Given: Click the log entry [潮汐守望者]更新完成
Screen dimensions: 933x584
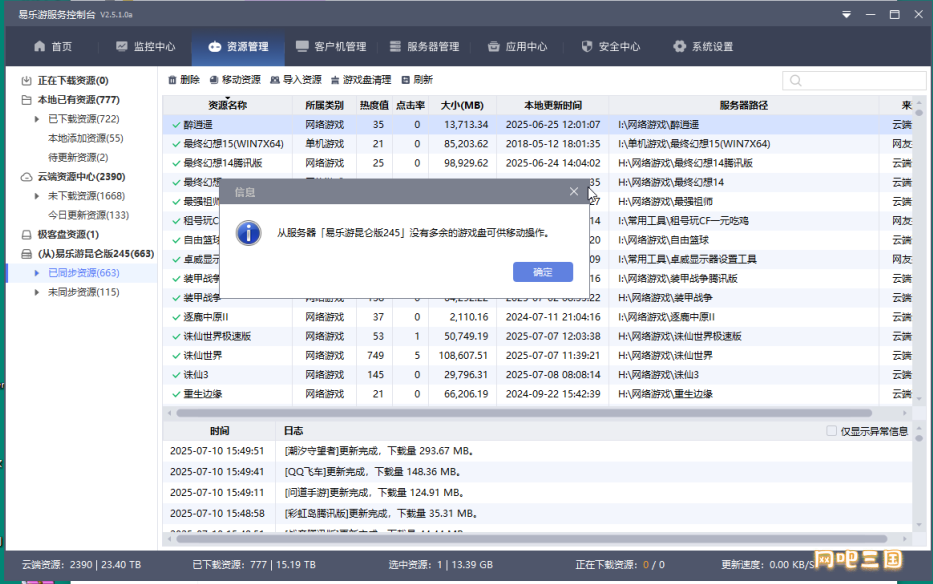Looking at the screenshot, I should pyautogui.click(x=380, y=451).
